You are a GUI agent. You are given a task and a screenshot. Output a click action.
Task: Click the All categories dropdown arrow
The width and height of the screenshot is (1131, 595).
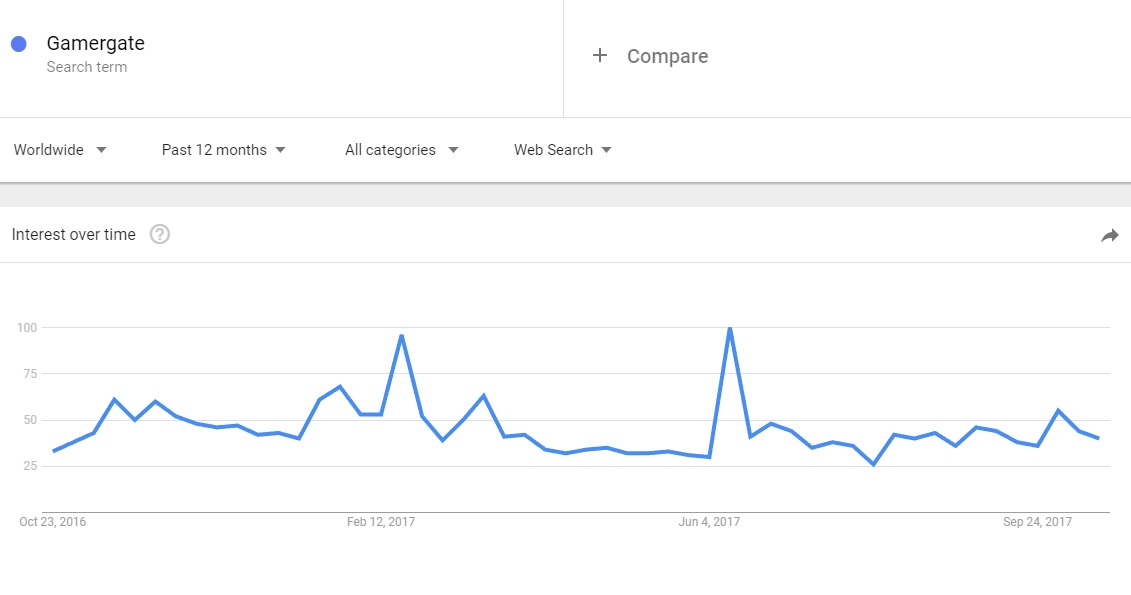click(453, 150)
